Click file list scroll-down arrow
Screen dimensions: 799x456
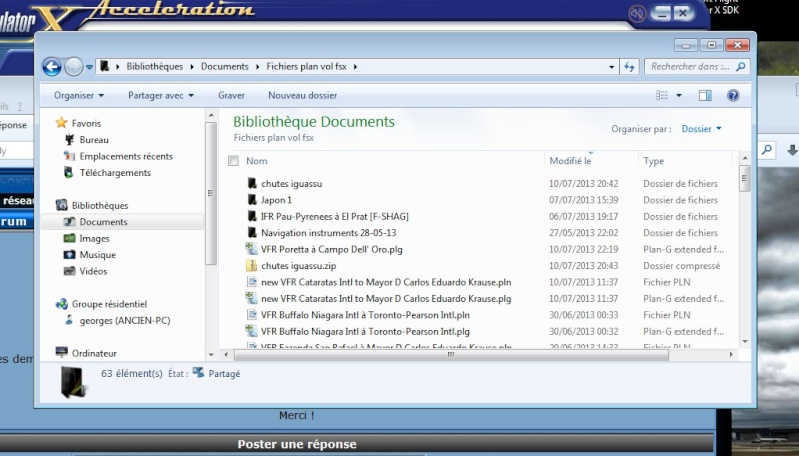click(745, 342)
